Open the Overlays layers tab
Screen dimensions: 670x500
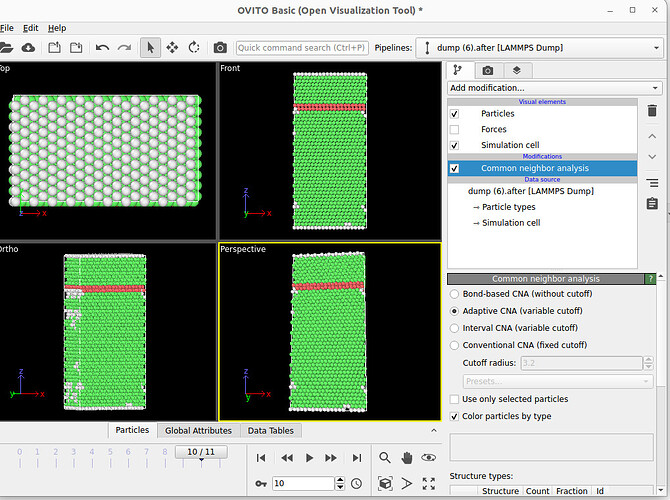(x=517, y=71)
